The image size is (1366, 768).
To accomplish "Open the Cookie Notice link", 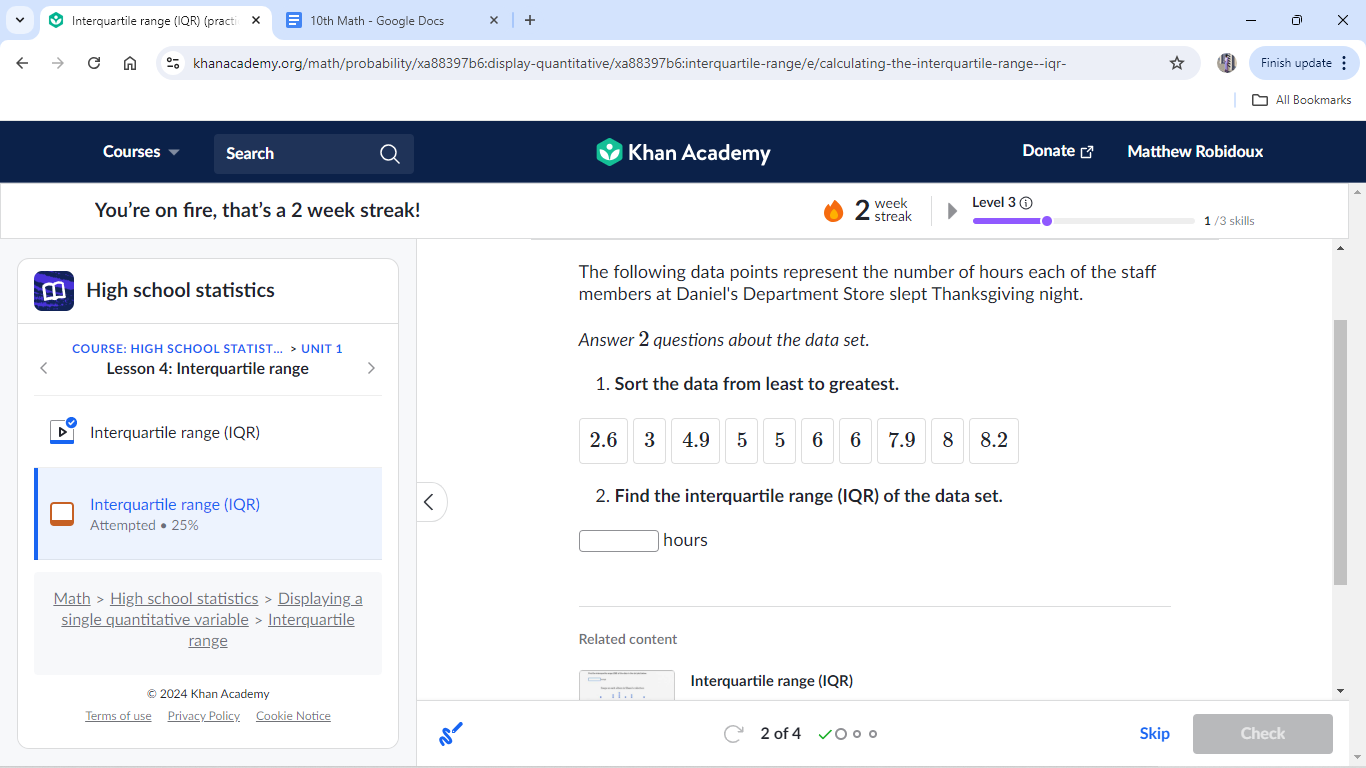I will click(293, 716).
